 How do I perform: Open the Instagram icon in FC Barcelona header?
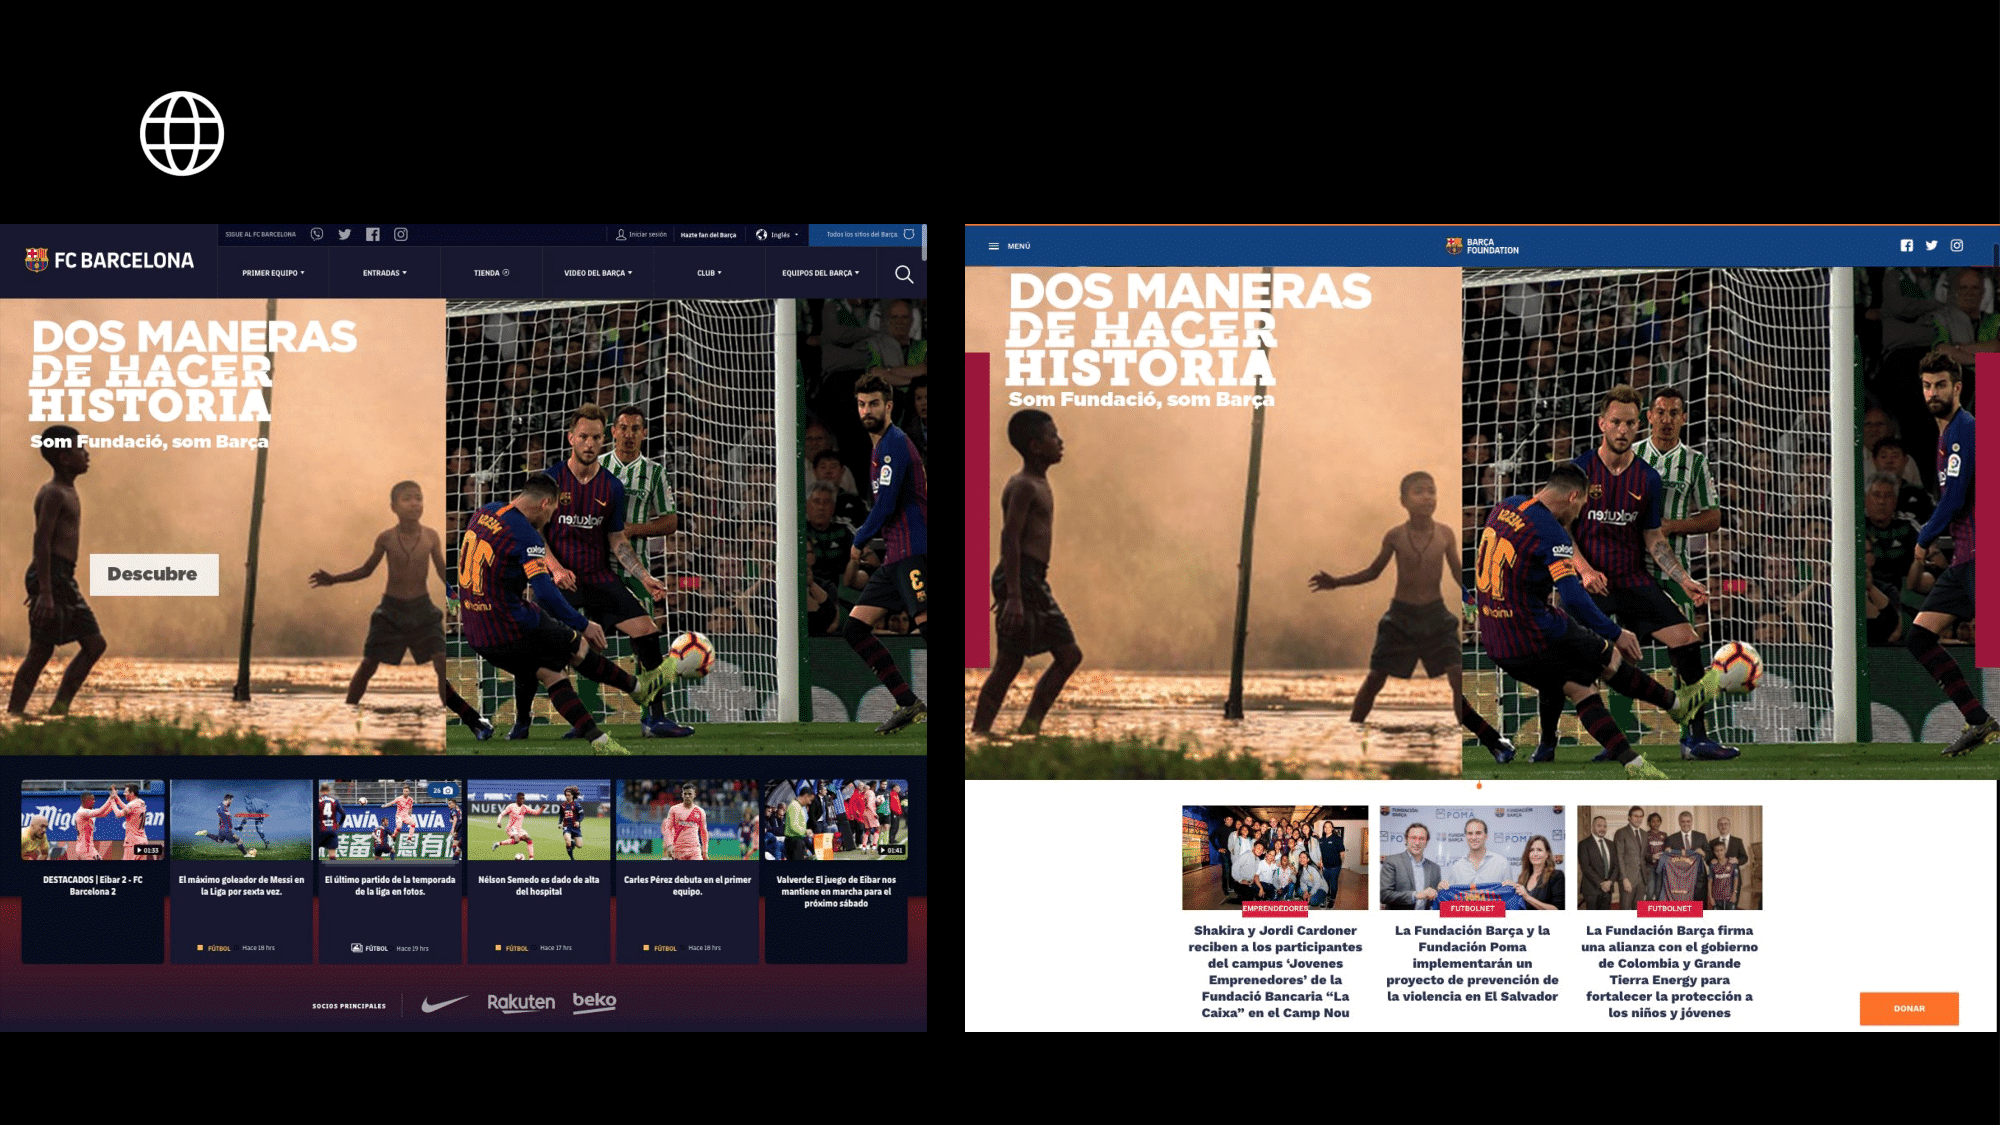[x=401, y=234]
